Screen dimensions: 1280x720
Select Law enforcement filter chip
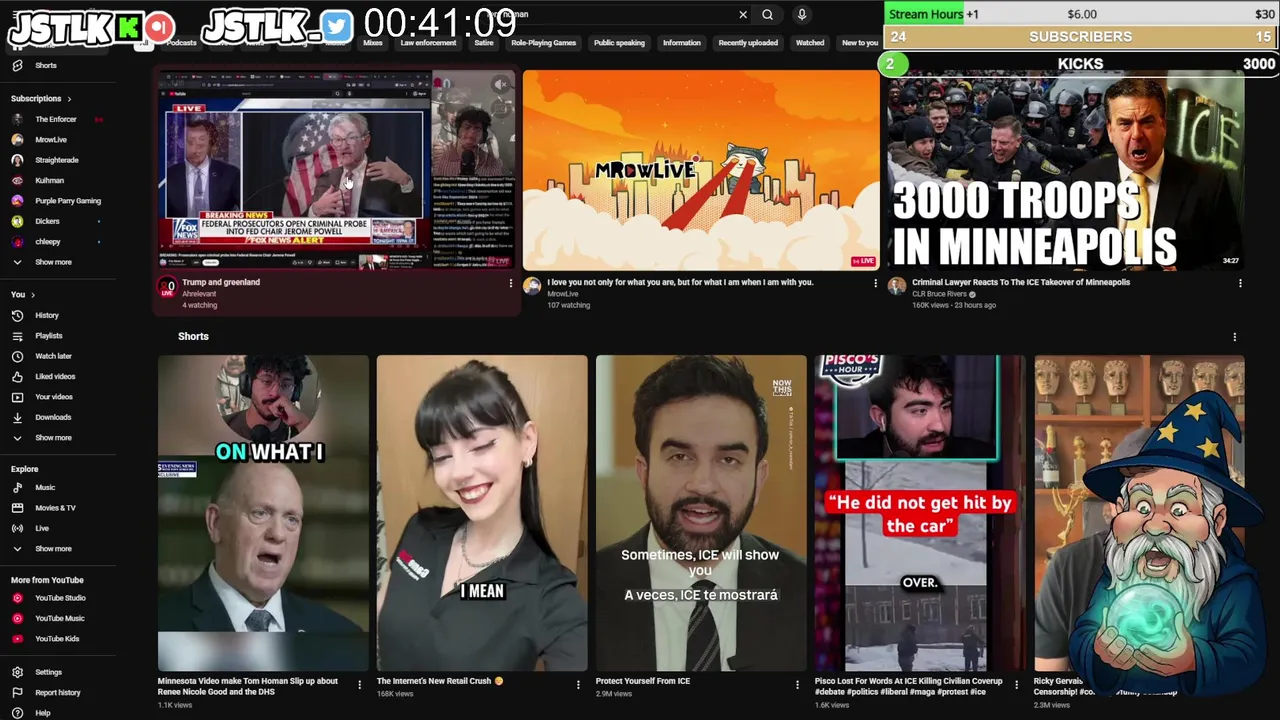click(x=428, y=43)
